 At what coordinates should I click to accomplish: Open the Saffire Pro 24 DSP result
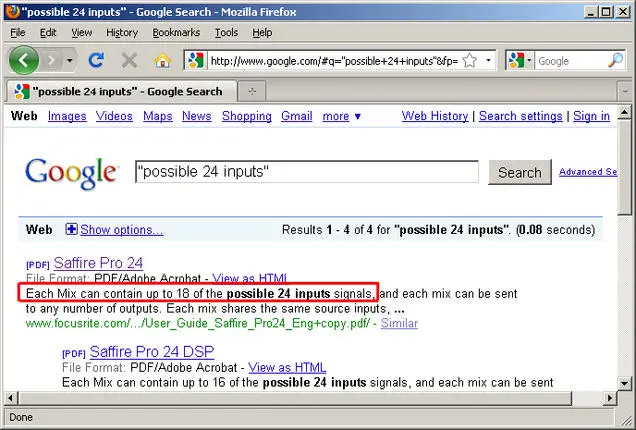152,351
